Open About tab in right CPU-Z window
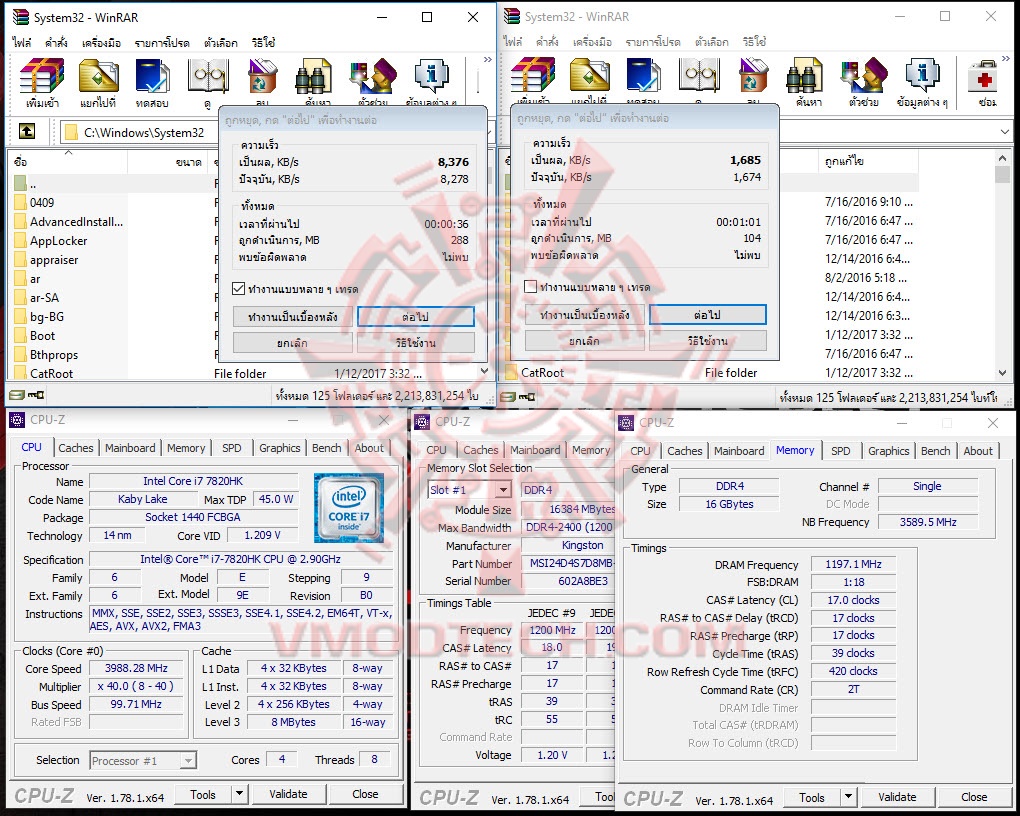The height and width of the screenshot is (816, 1020). coord(978,451)
